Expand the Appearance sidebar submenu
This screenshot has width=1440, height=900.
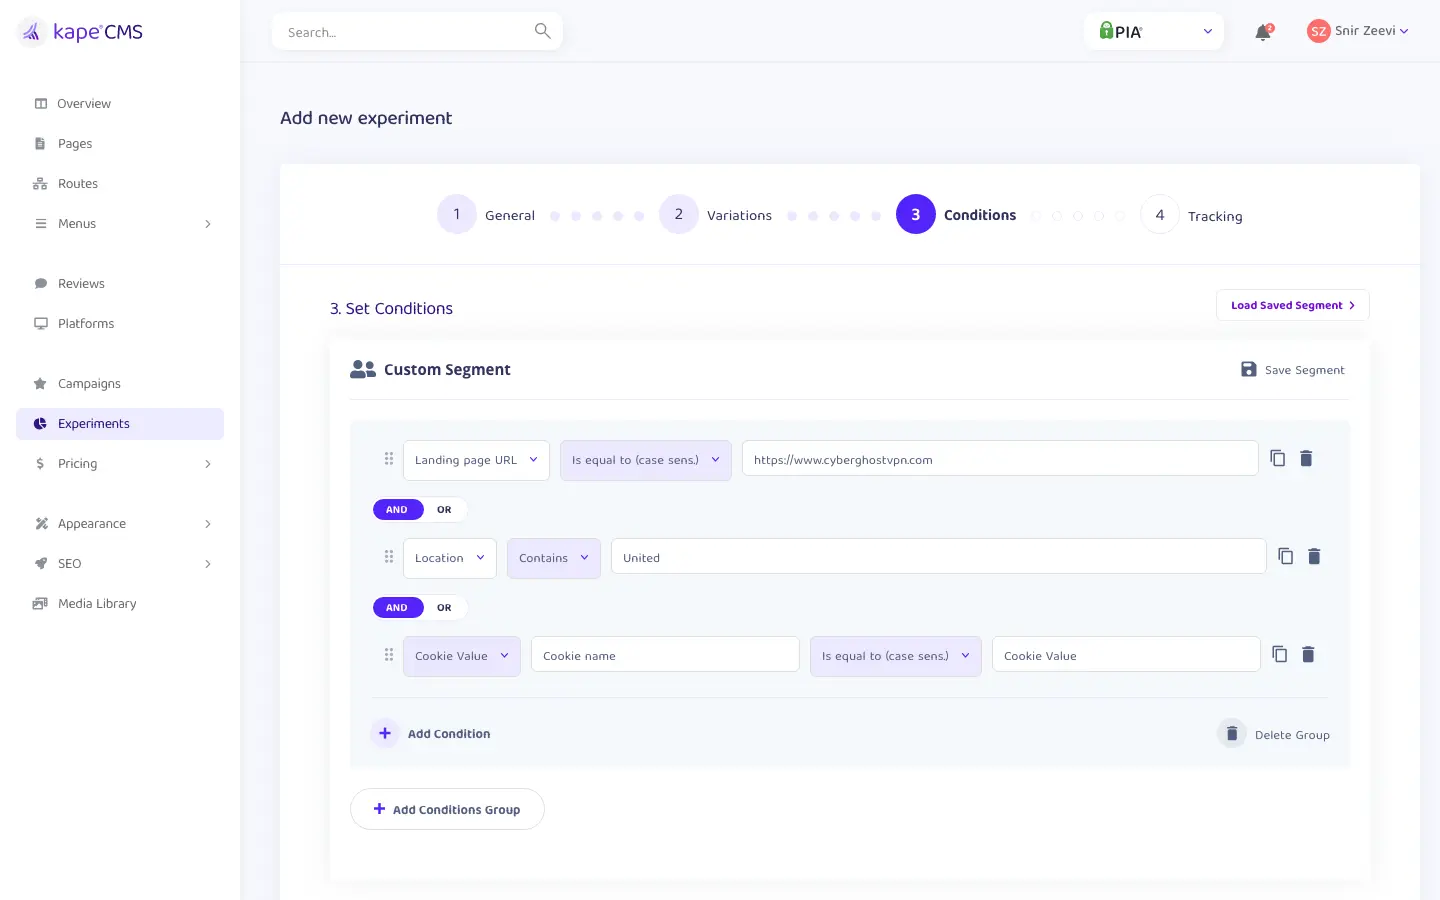tap(208, 523)
